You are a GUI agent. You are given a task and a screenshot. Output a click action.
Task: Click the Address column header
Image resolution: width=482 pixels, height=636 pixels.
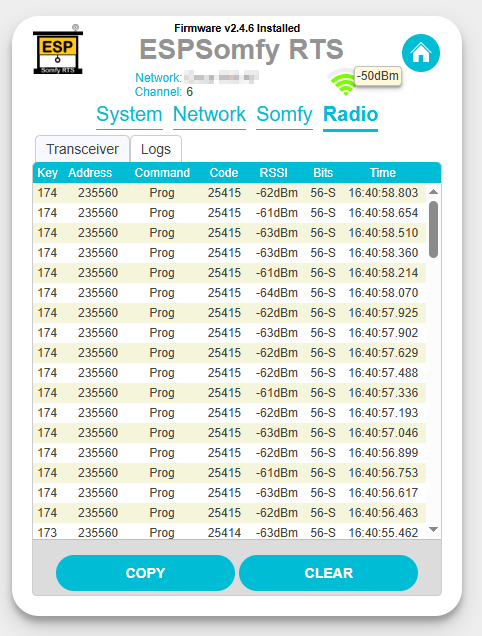click(x=90, y=173)
